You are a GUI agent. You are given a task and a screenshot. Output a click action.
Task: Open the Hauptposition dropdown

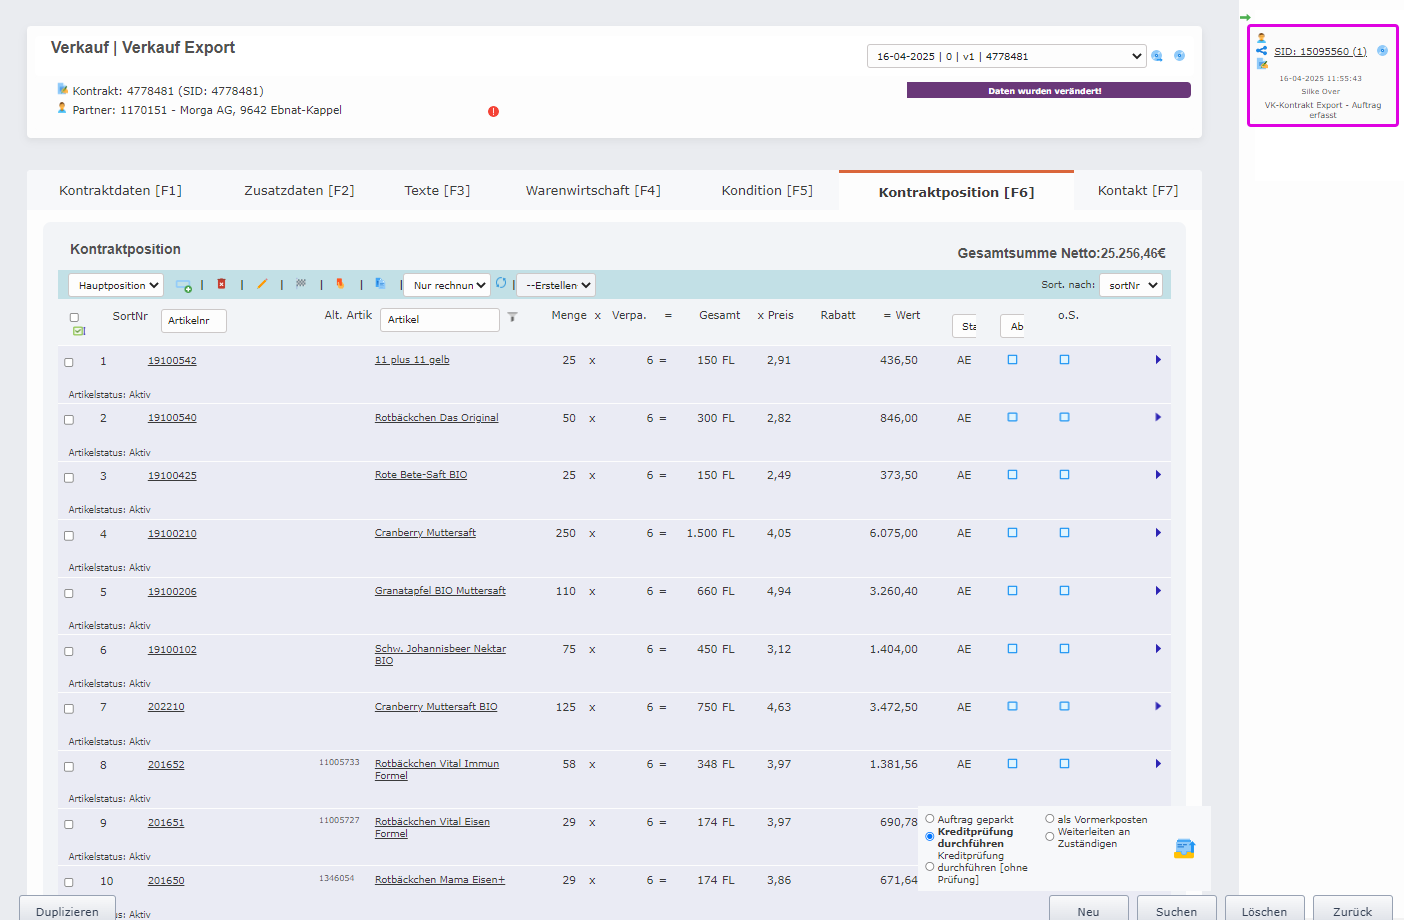(x=116, y=286)
